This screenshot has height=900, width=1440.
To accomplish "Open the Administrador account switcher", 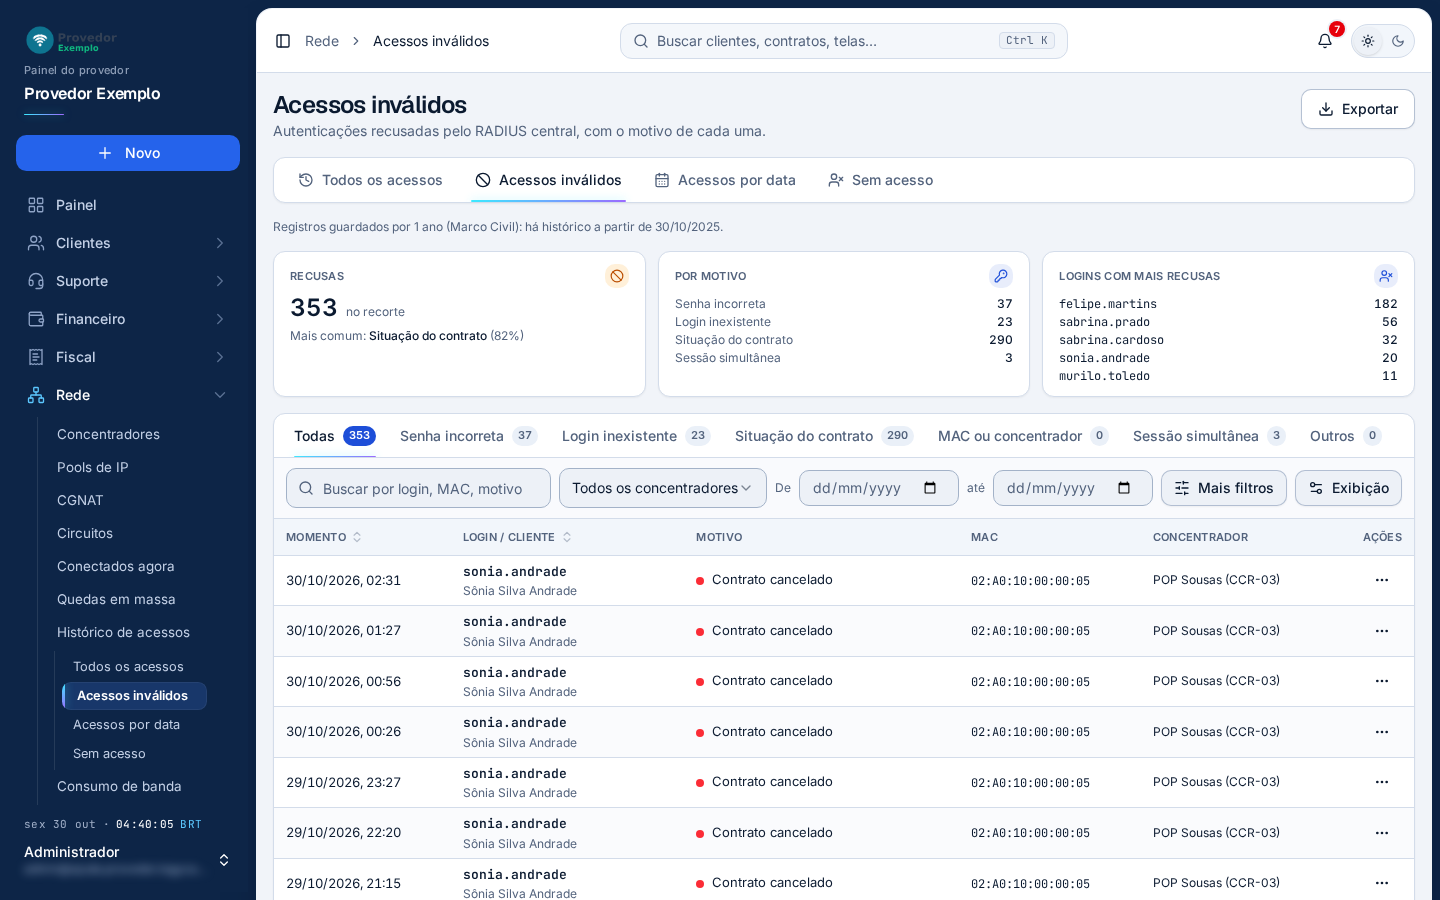I will [128, 860].
